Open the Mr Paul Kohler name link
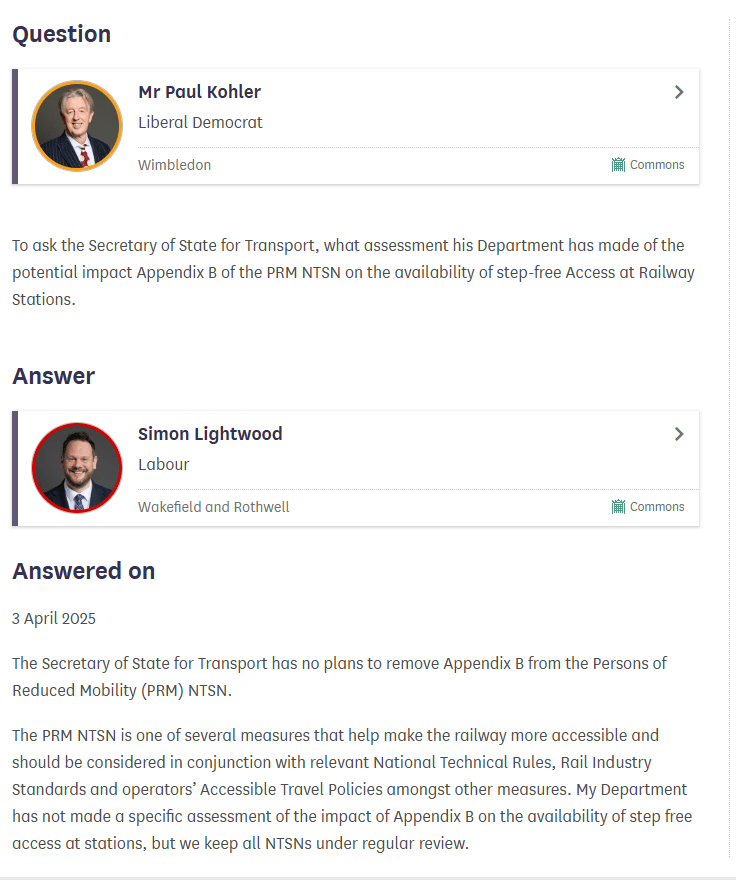 (199, 92)
